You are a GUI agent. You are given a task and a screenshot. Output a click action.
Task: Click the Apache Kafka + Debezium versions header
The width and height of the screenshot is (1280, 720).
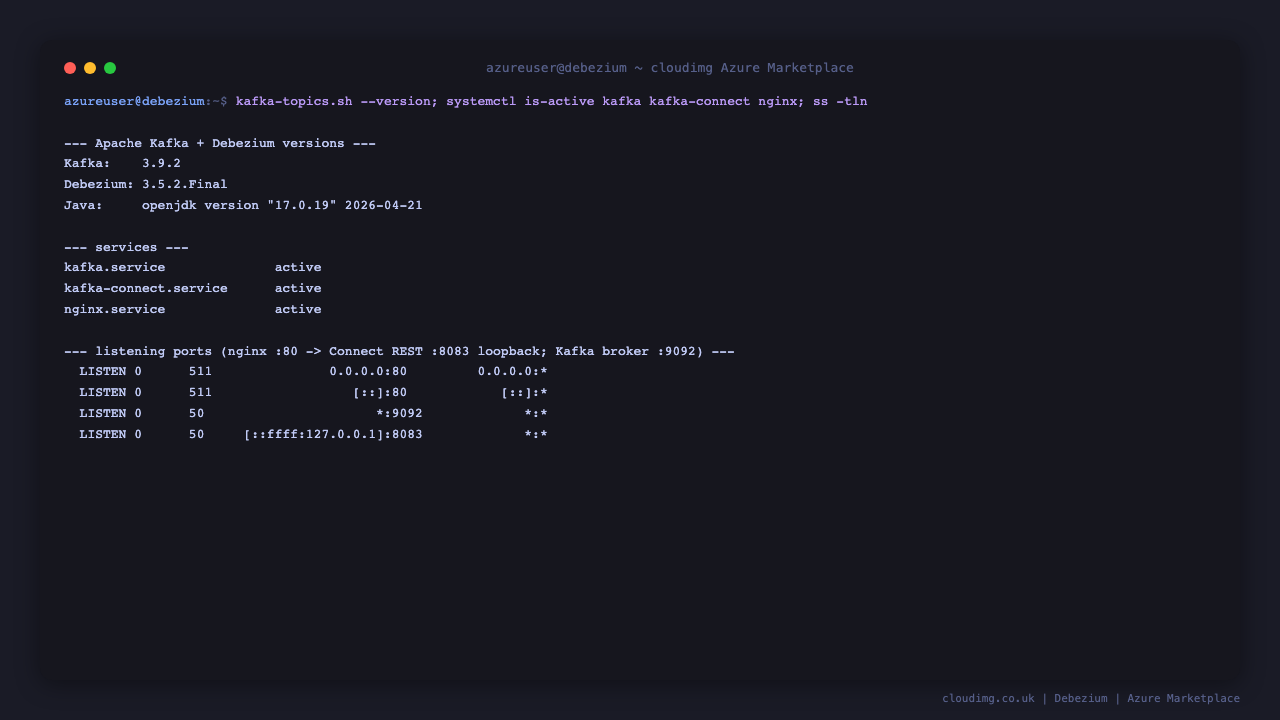(220, 143)
